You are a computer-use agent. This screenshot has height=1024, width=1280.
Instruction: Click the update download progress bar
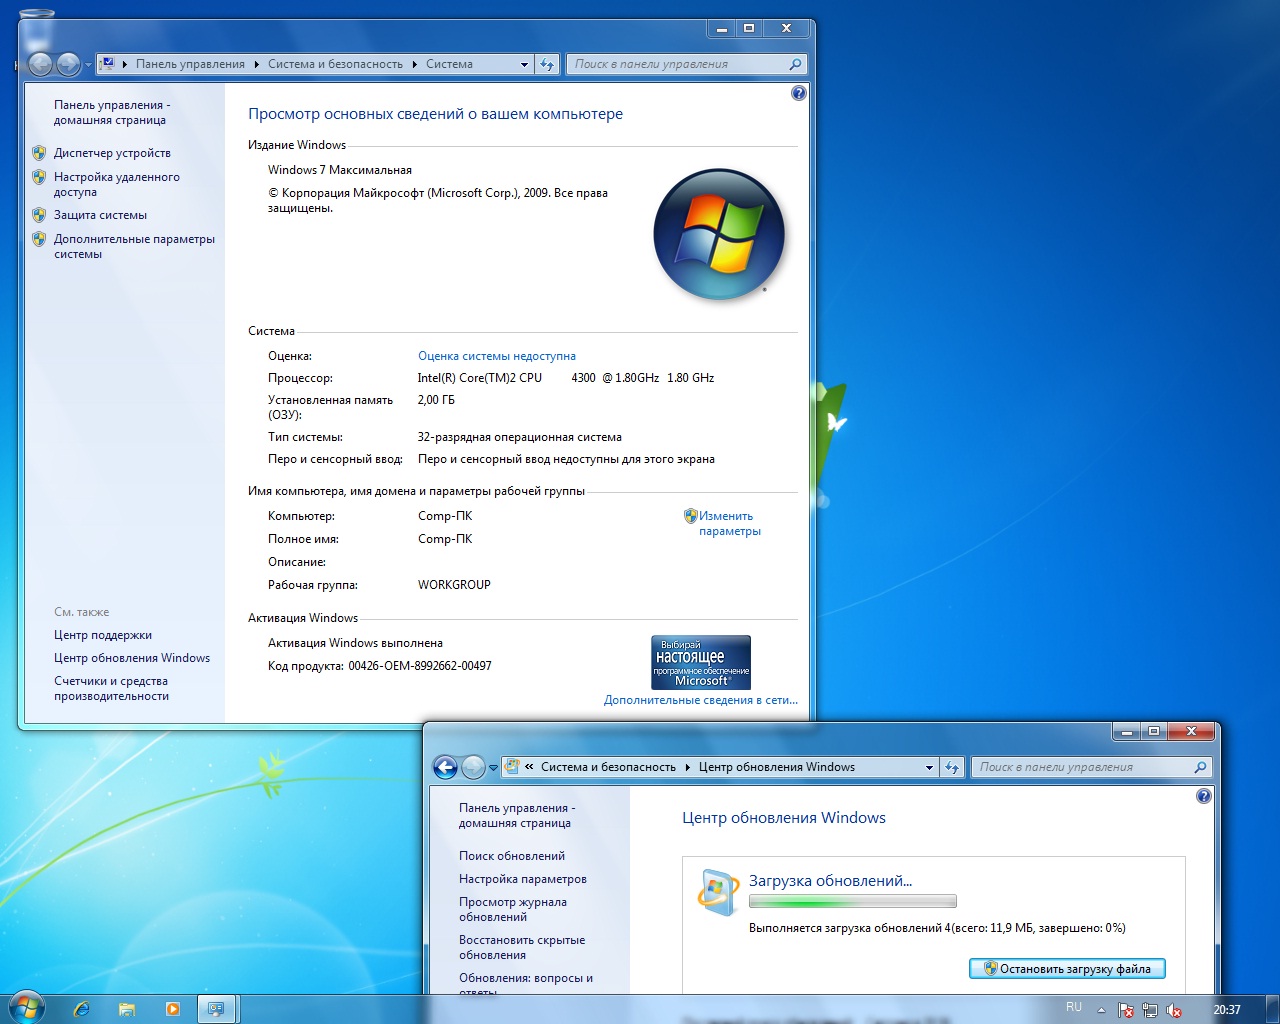pyautogui.click(x=853, y=901)
